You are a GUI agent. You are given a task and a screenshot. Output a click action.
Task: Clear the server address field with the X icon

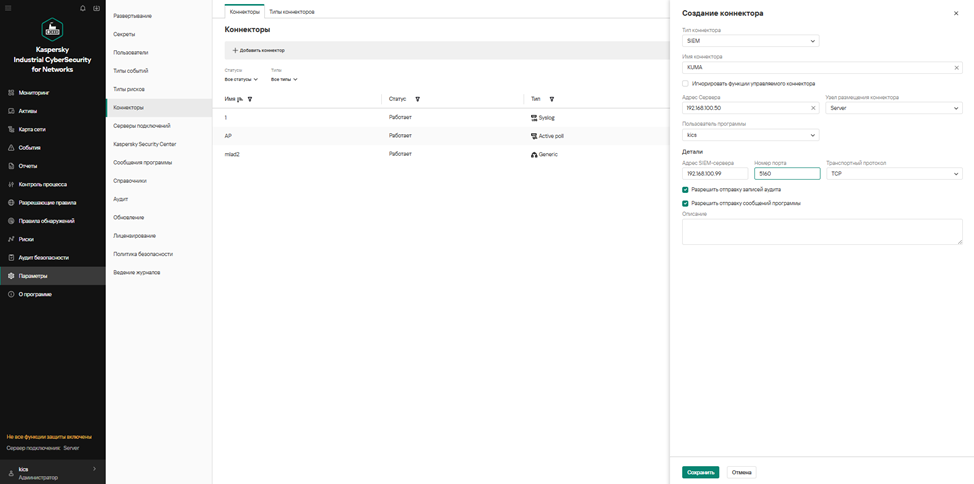pyautogui.click(x=813, y=108)
